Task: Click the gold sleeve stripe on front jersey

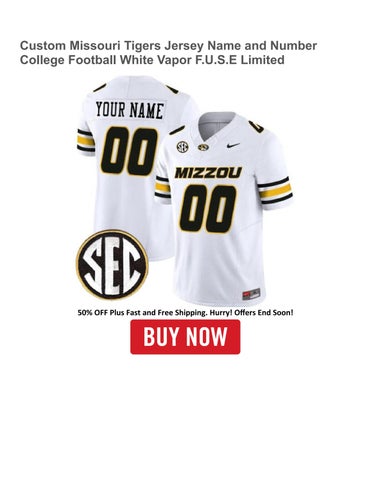Action: click(x=276, y=191)
